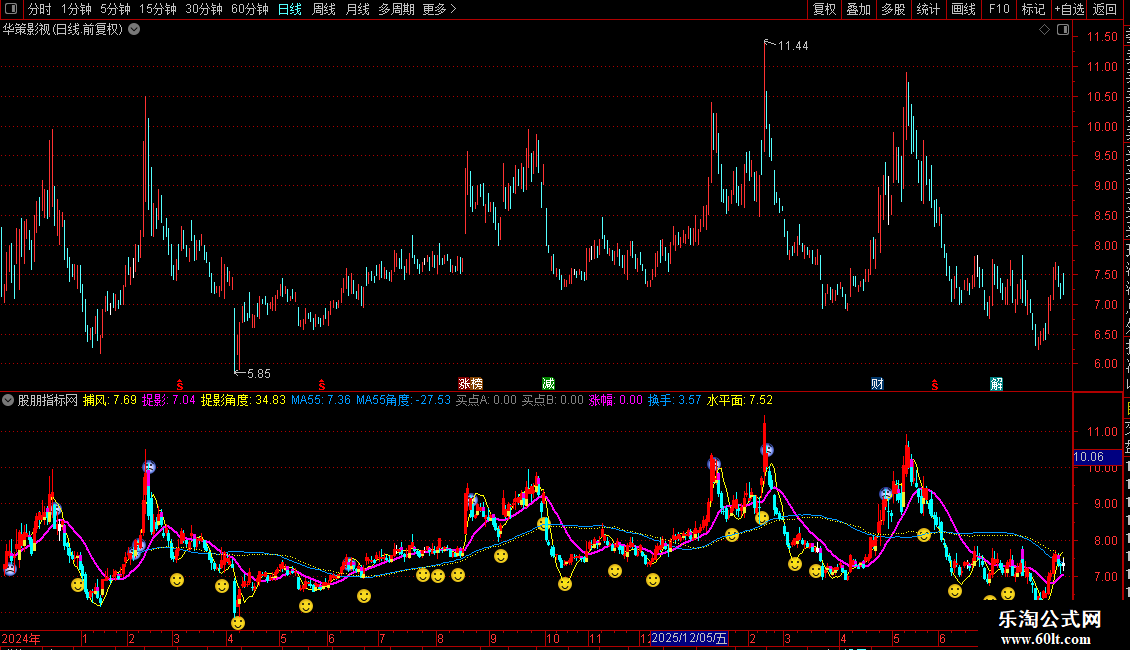This screenshot has height=650, width=1130.
Task: Toggle the right side panel icon
Action: pyautogui.click(x=1062, y=30)
